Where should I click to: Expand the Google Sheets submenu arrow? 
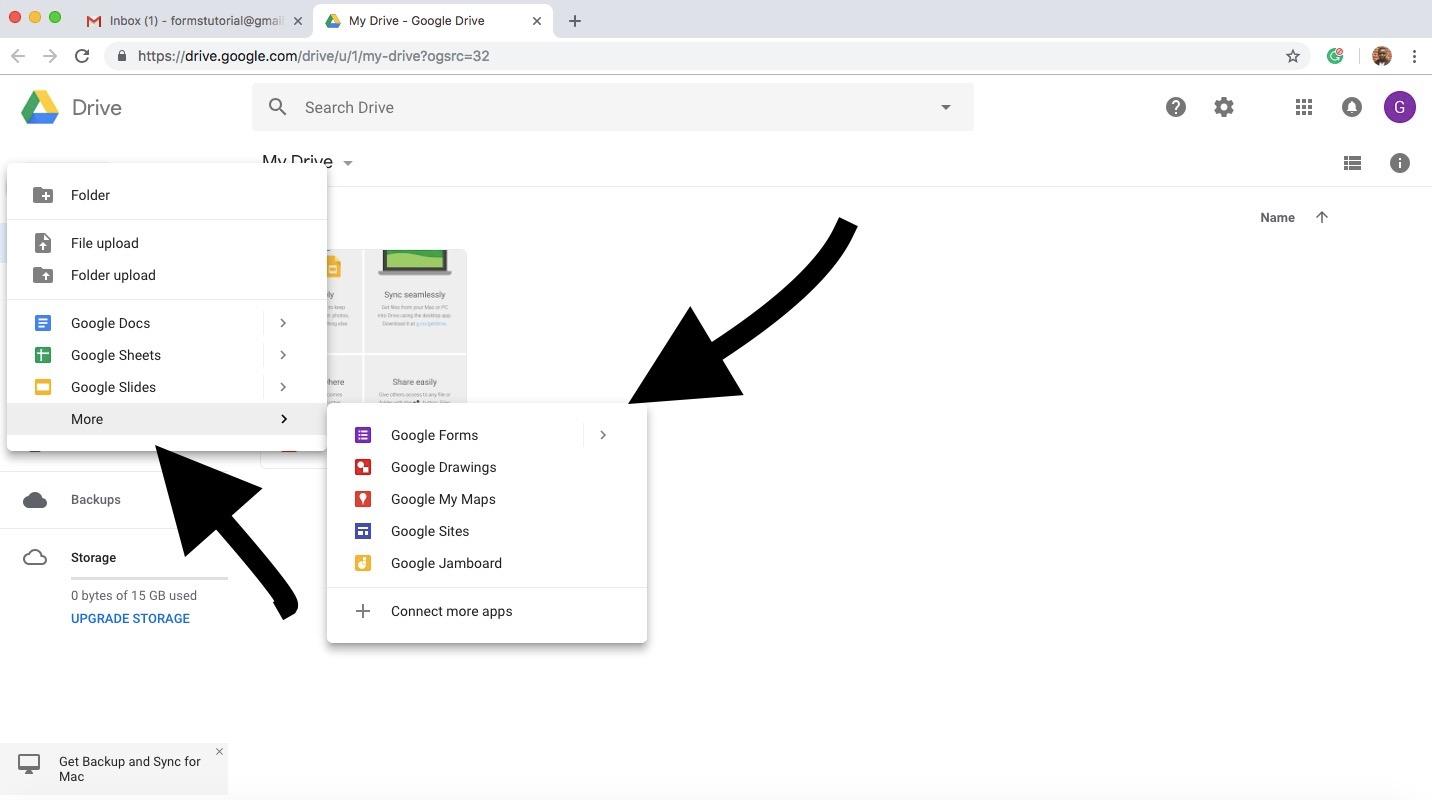click(x=283, y=355)
